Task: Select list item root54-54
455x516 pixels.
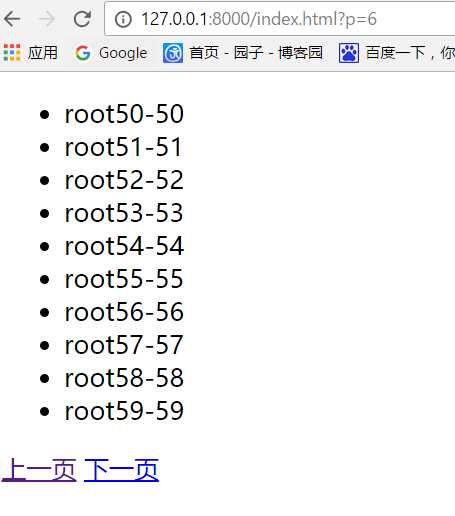Action: [x=124, y=246]
